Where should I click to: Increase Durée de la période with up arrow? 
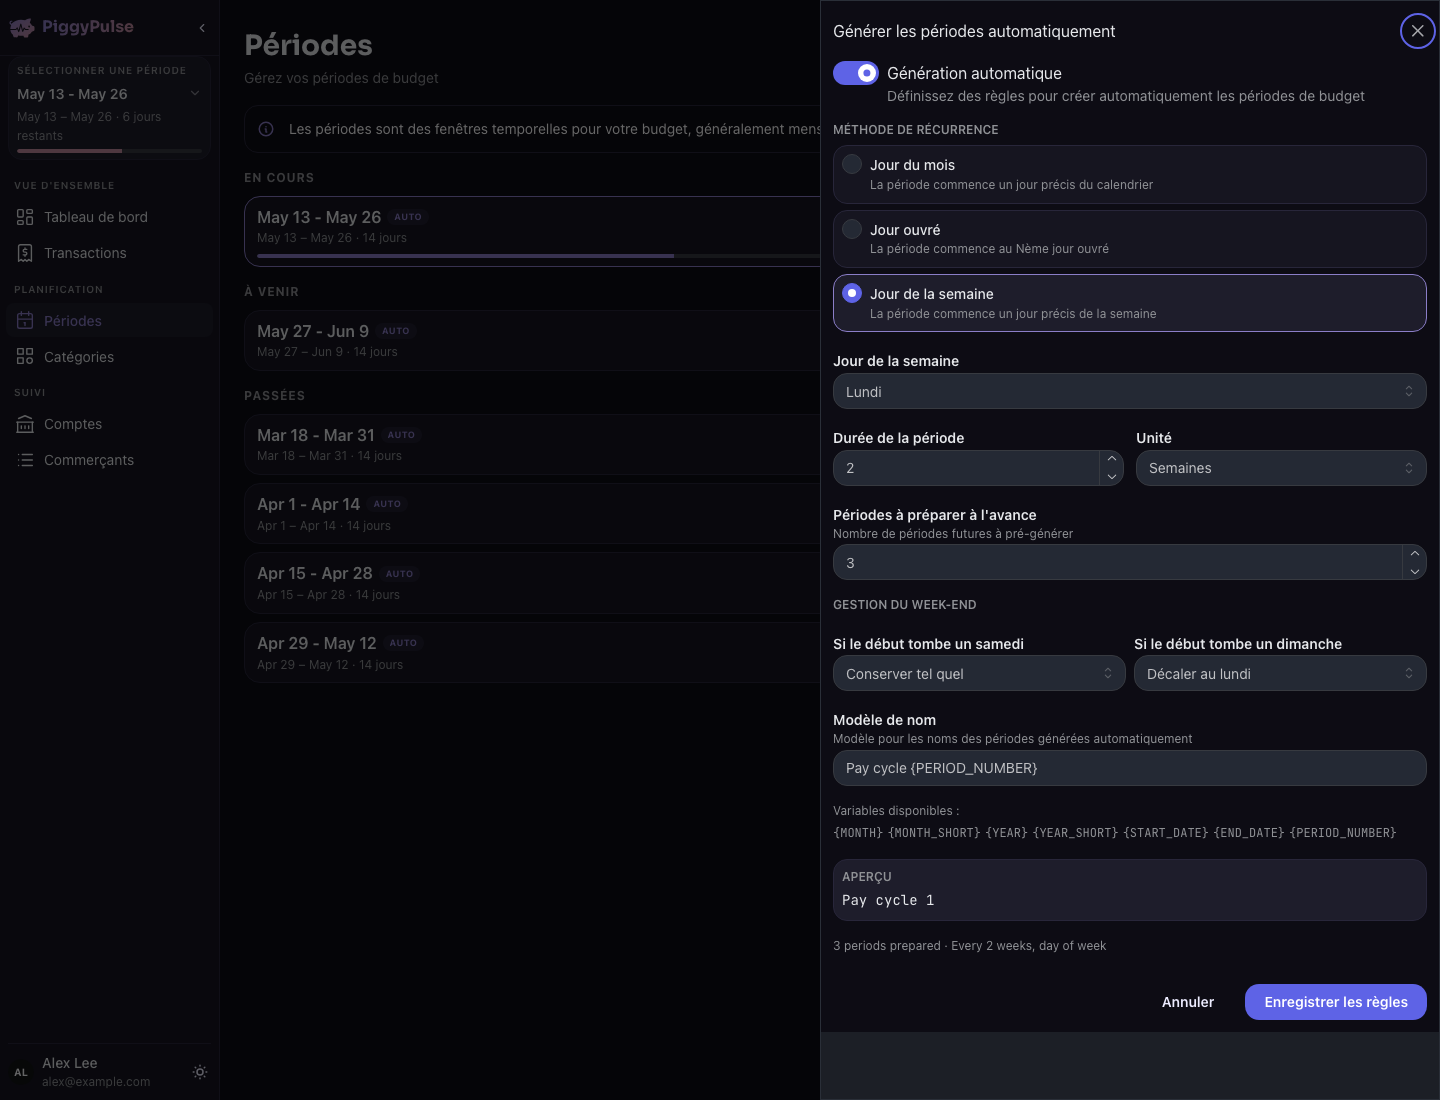[1111, 459]
